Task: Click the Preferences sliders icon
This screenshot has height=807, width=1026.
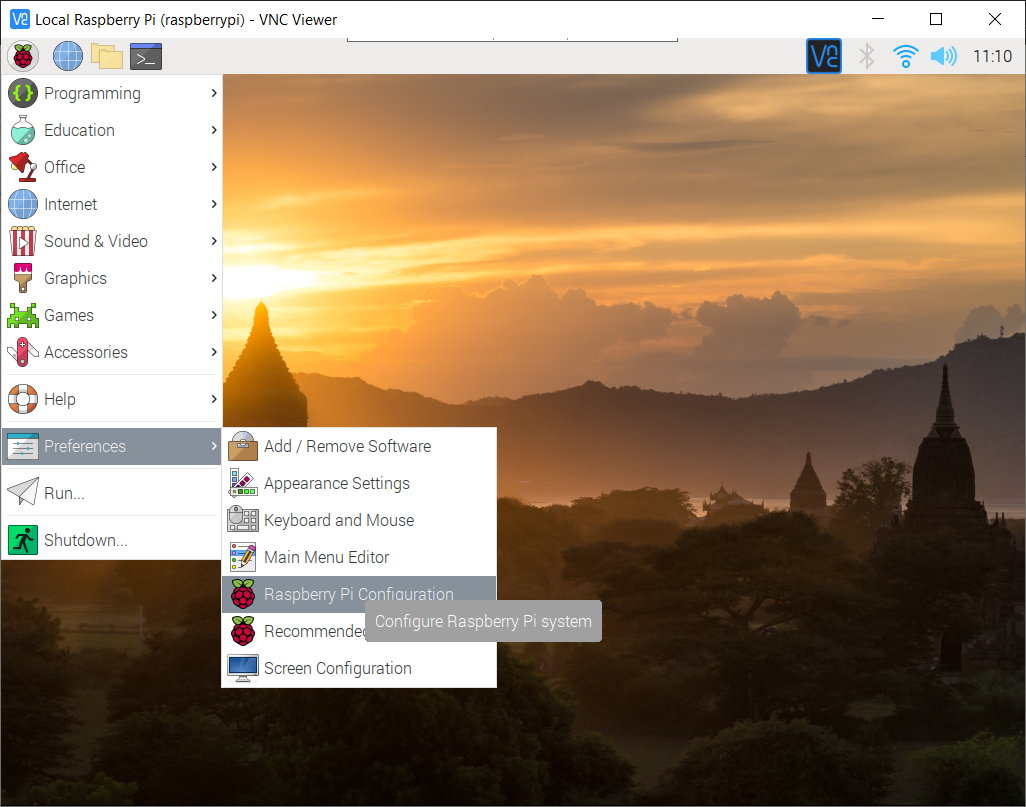Action: (x=23, y=446)
